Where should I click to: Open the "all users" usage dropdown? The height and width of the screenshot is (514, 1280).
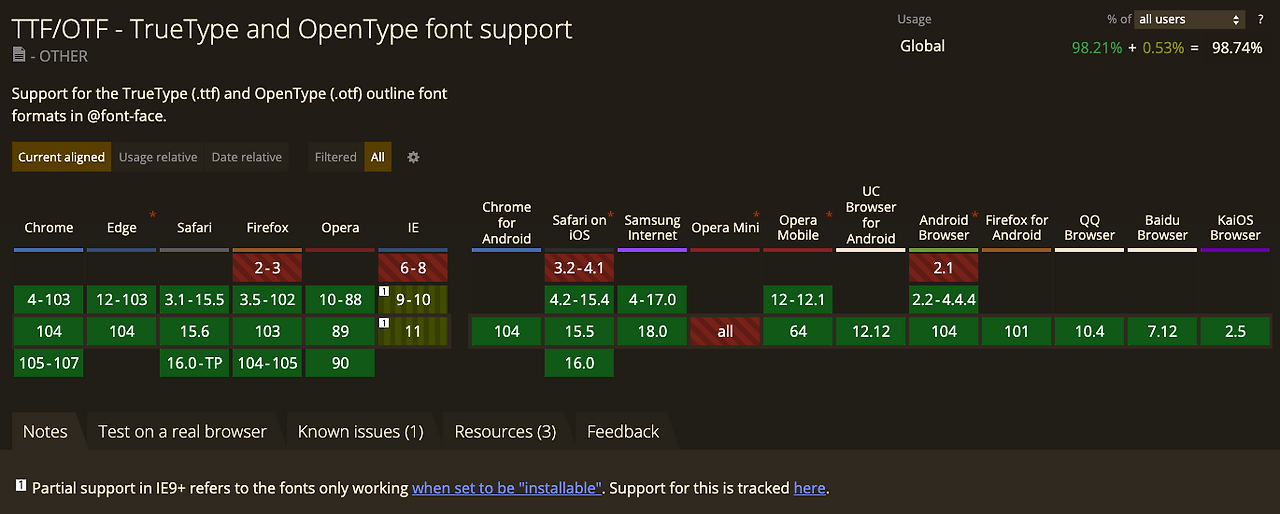click(1189, 19)
